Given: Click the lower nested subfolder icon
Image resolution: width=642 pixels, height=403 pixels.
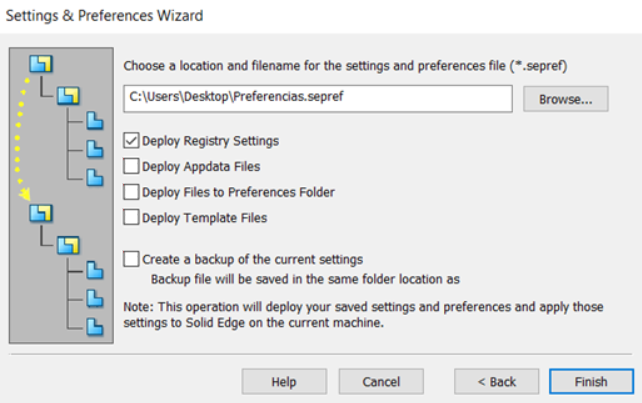Looking at the screenshot, I should tap(68, 245).
